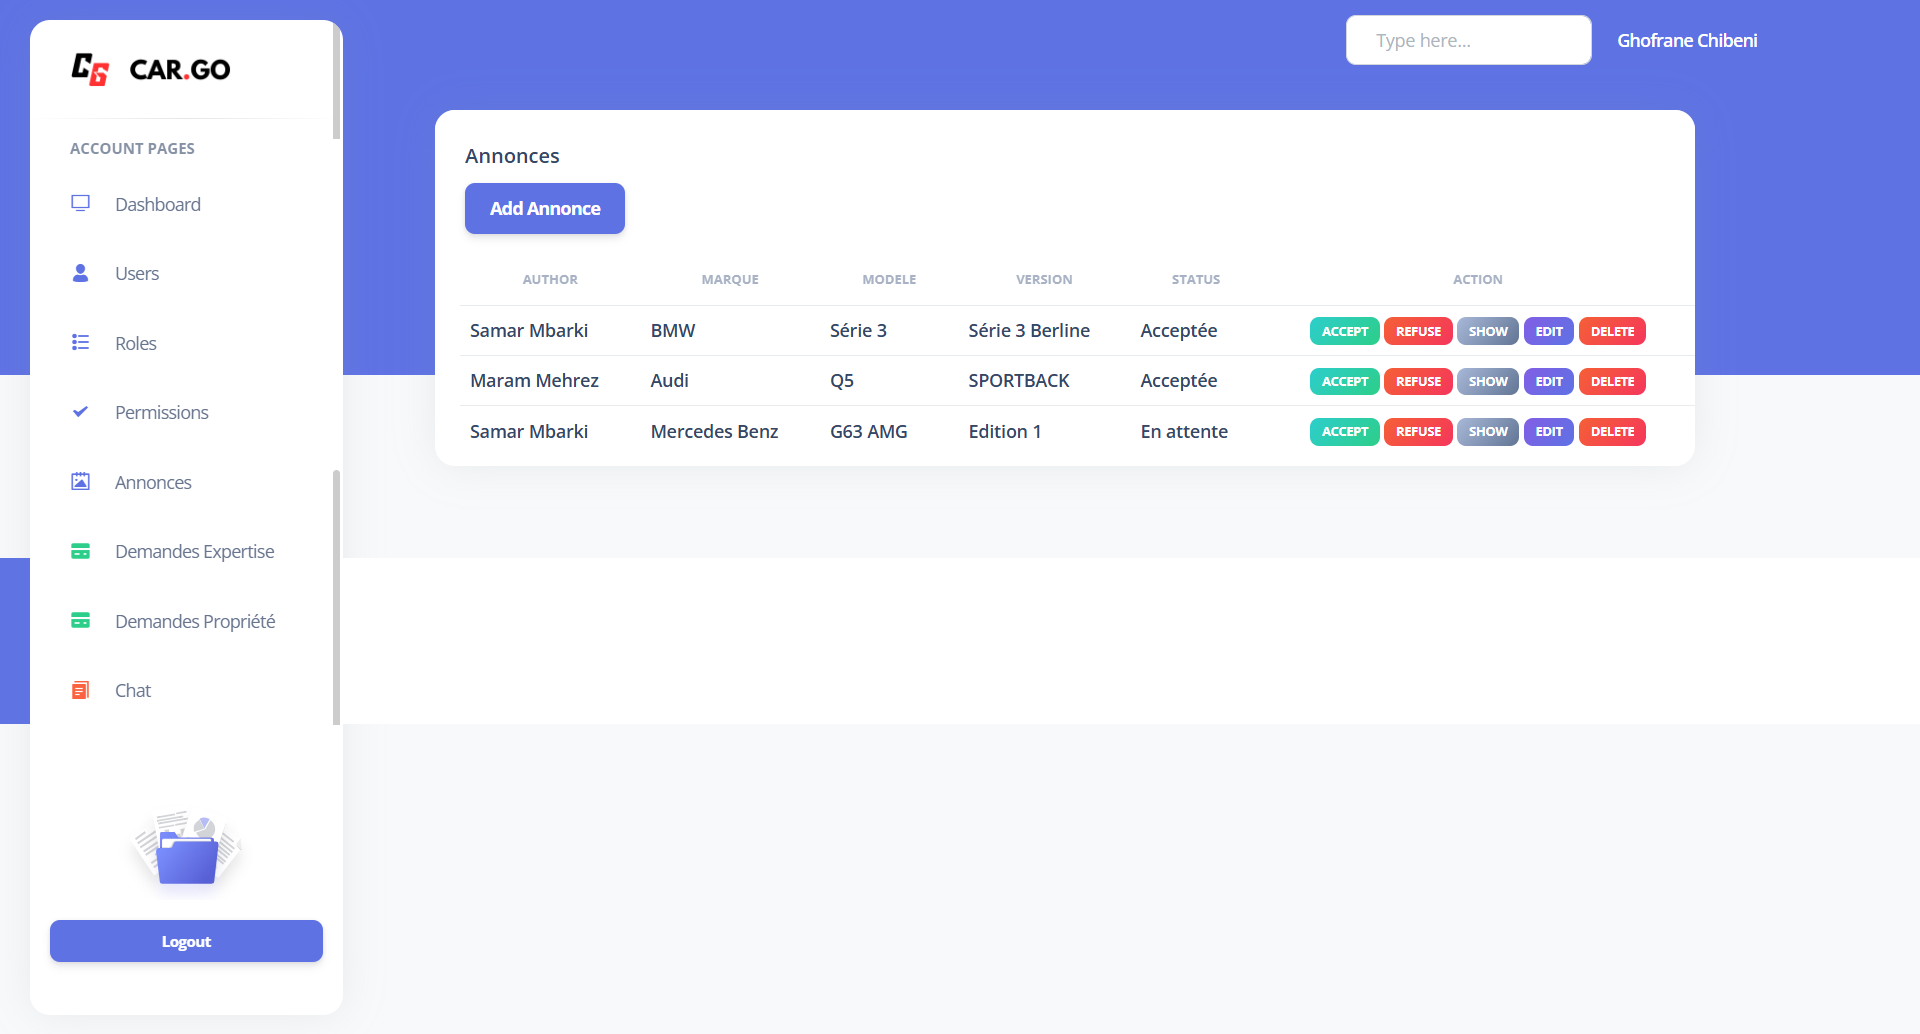Click the Ghofrane Chibeni profile name
The image size is (1920, 1034).
[x=1687, y=40]
